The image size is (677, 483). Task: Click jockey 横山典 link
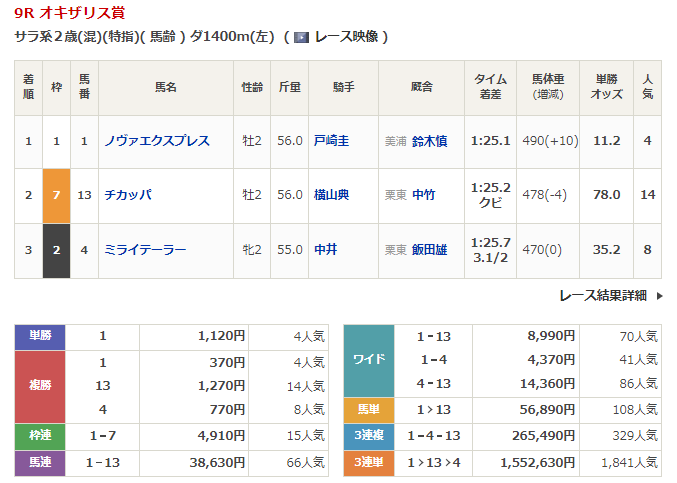point(331,195)
